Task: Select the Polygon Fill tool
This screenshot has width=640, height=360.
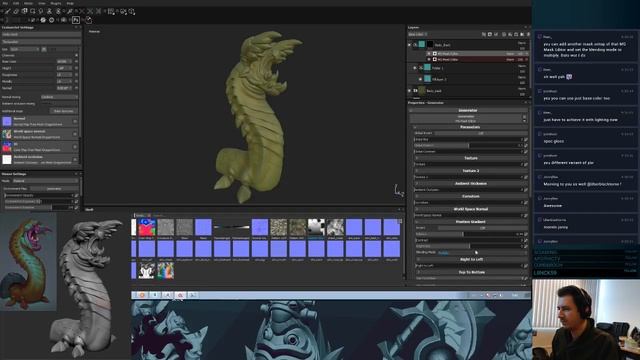Action: coord(33,11)
